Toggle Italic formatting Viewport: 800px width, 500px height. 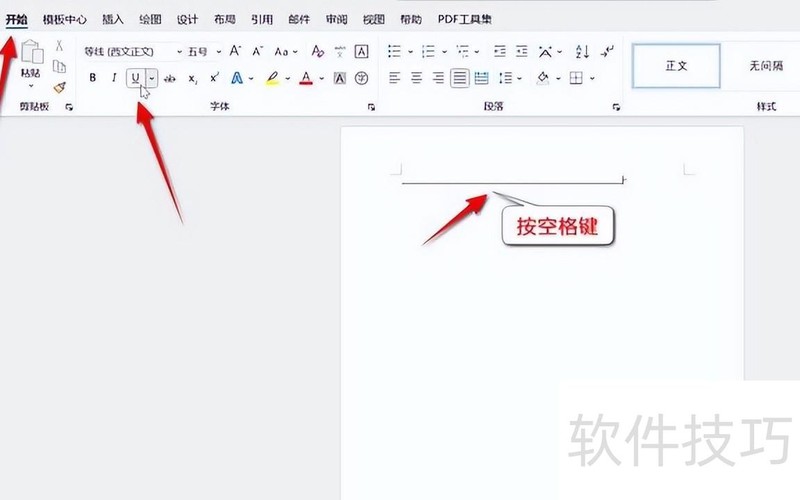[114, 78]
